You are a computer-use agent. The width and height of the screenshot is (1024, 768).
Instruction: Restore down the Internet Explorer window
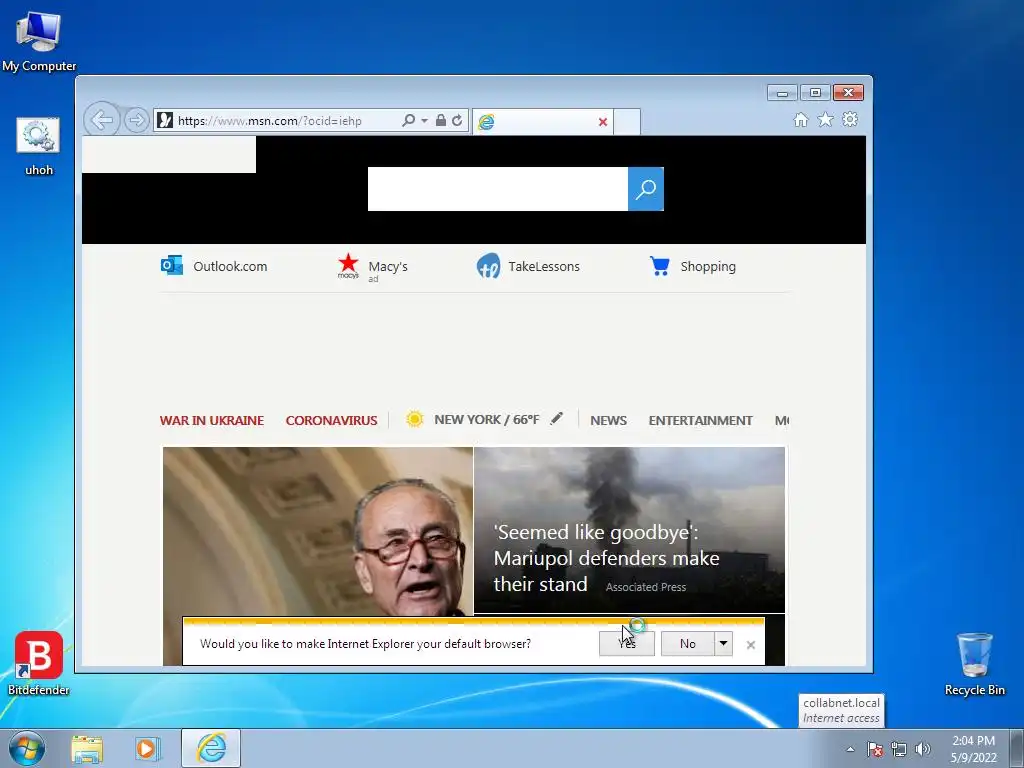click(815, 93)
